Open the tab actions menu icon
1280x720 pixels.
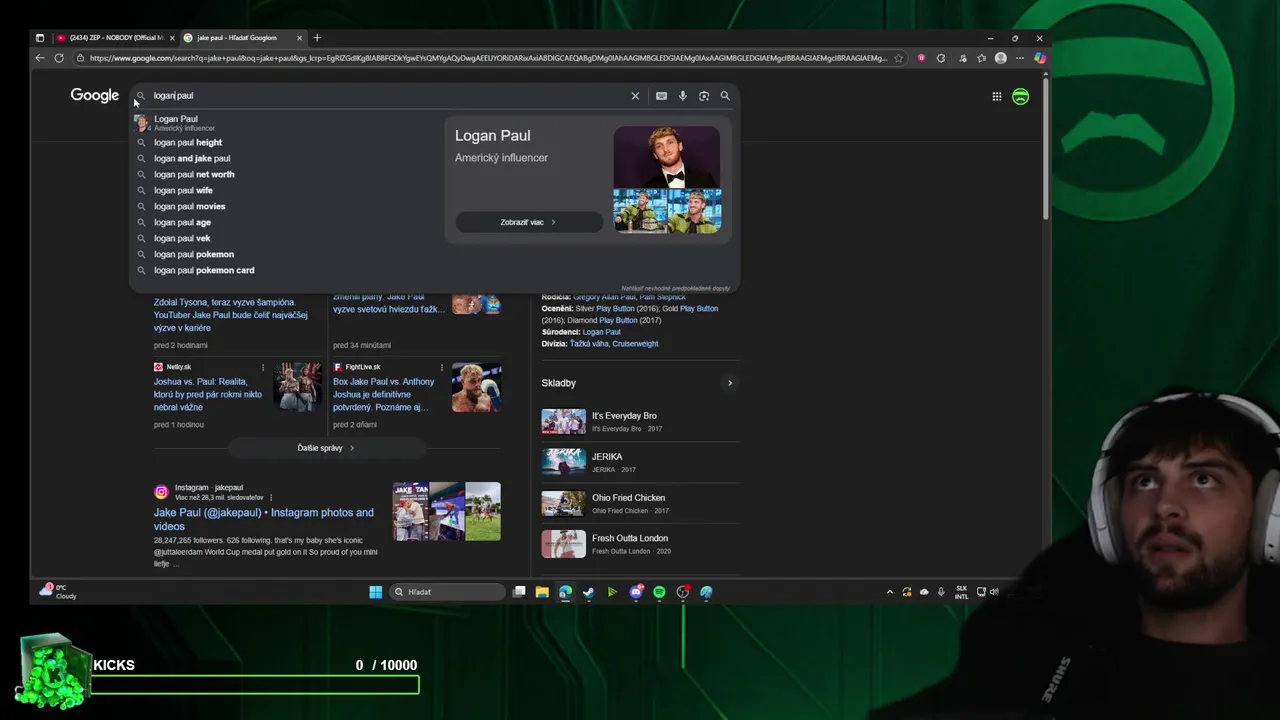coord(40,38)
